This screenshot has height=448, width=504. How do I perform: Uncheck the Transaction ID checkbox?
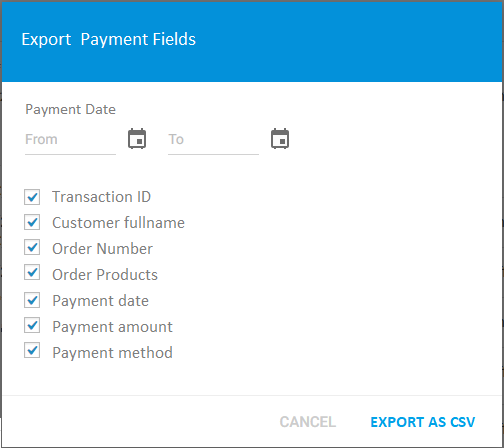tap(32, 197)
